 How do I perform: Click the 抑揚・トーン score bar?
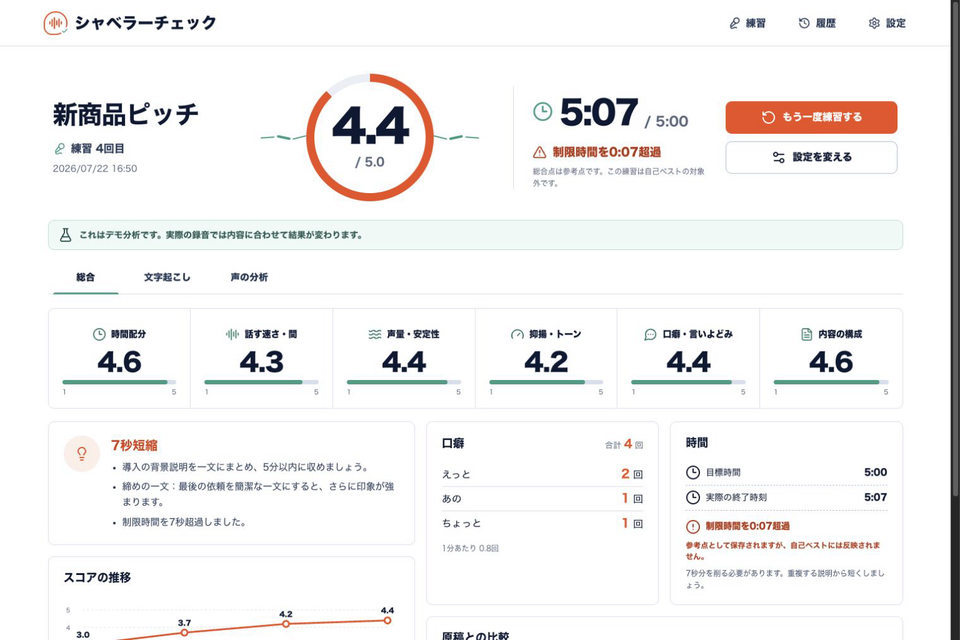tap(546, 382)
